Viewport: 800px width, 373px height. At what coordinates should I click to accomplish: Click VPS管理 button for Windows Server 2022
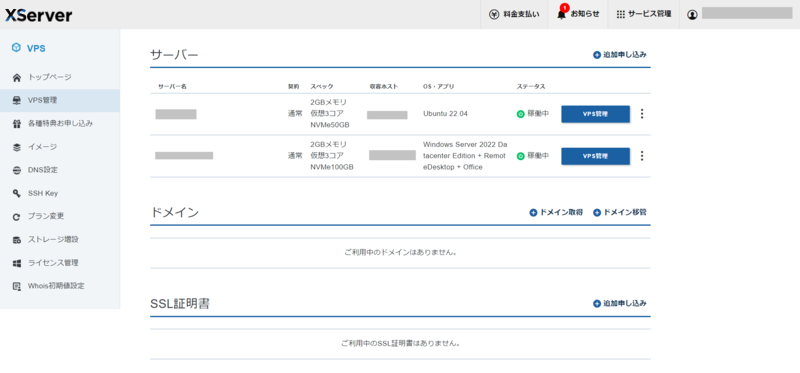595,156
